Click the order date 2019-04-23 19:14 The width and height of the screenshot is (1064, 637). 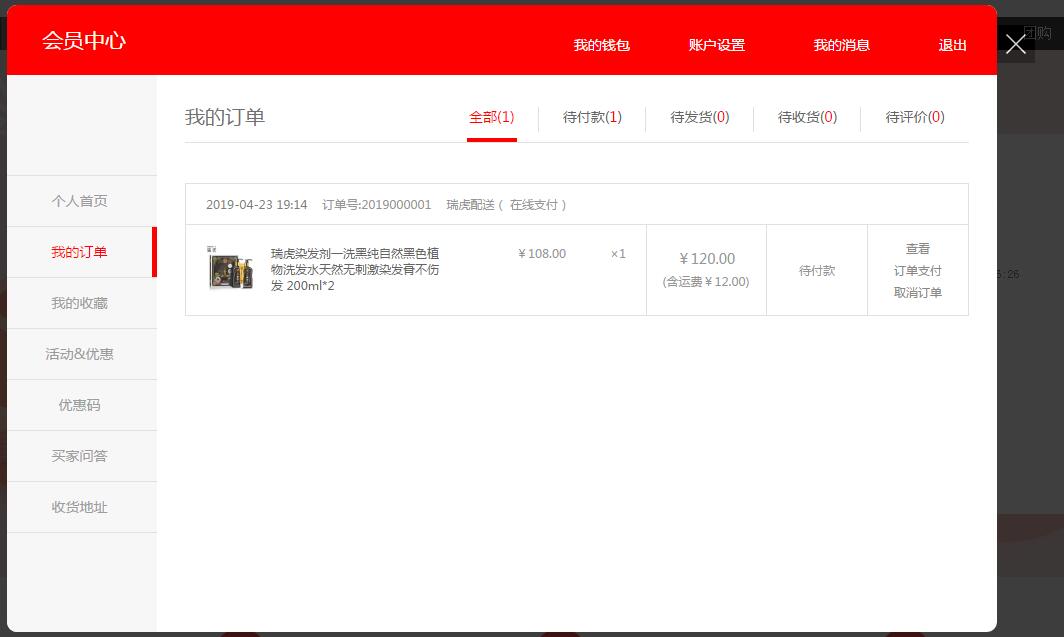point(256,205)
